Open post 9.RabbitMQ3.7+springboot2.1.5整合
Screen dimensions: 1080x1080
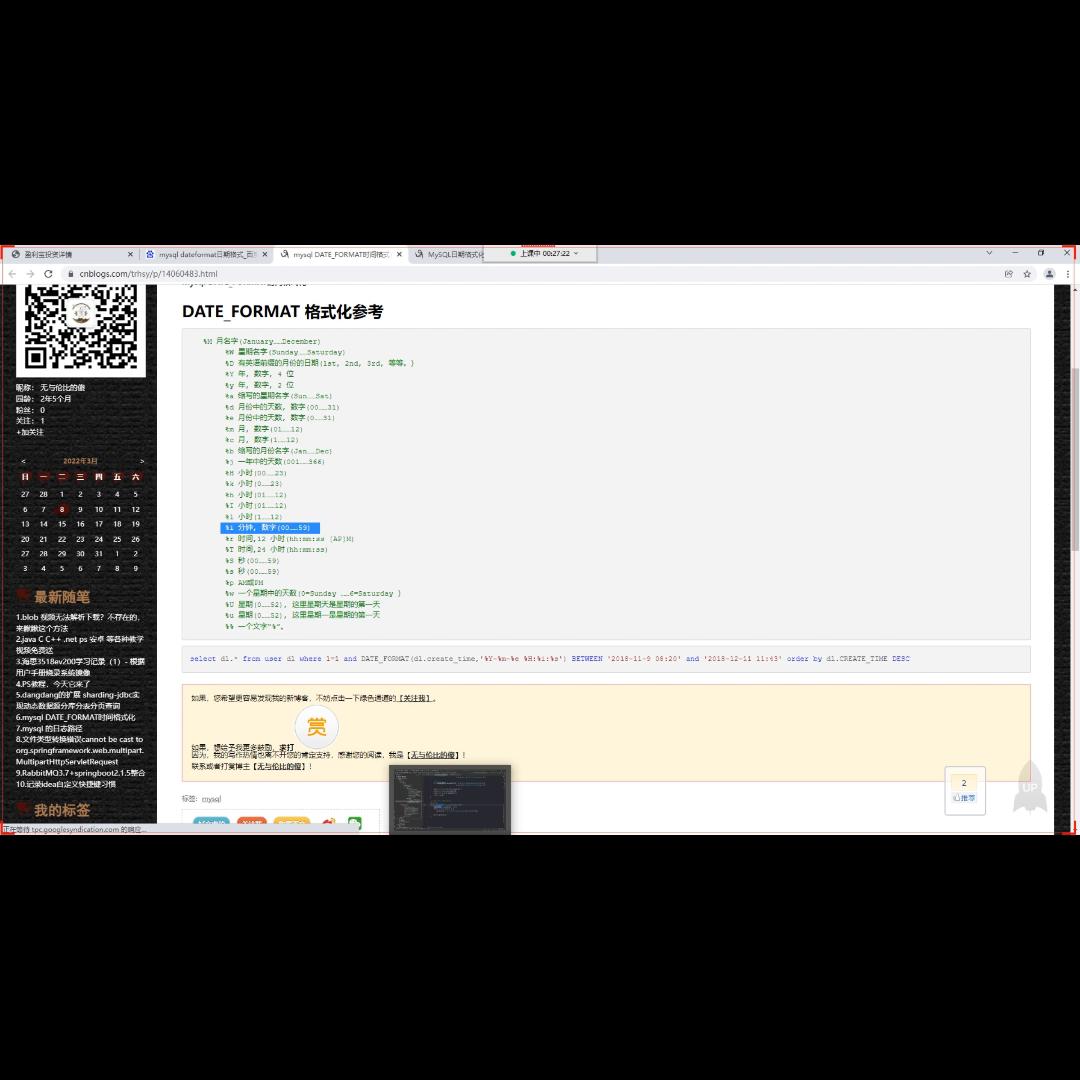point(81,773)
